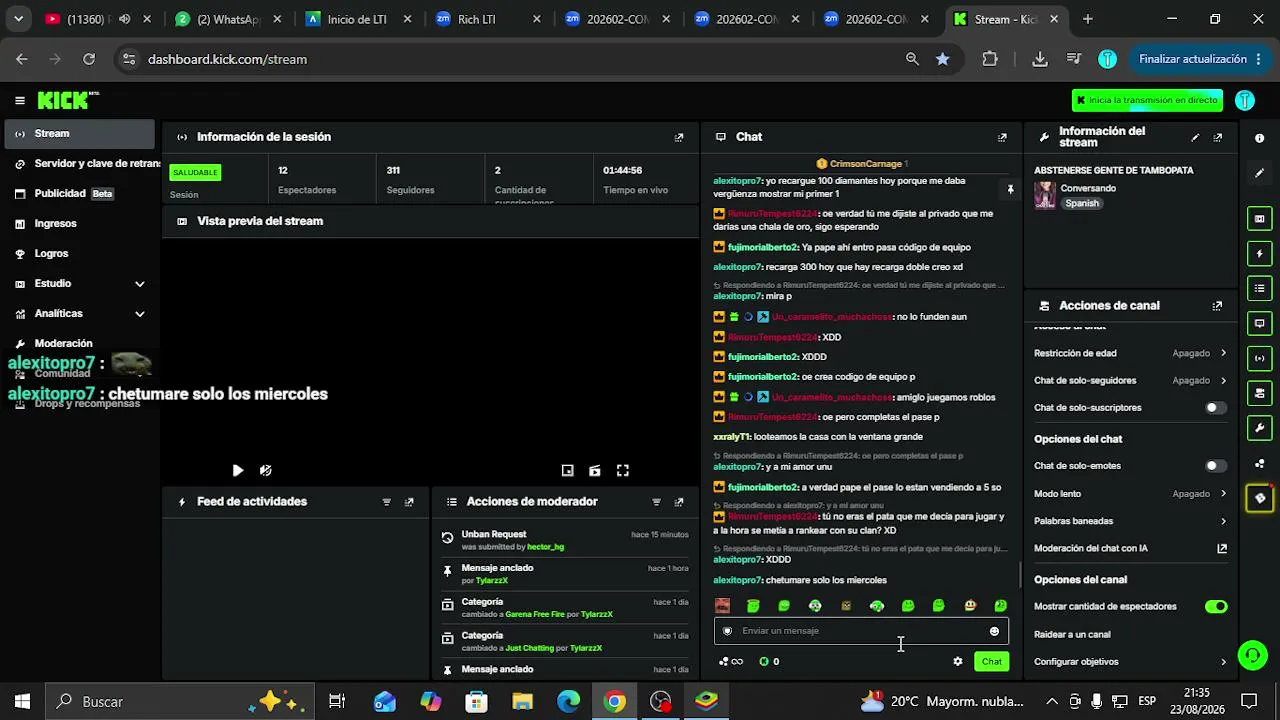The width and height of the screenshot is (1280, 720).
Task: Open the browser tab search dropdown
Action: pyautogui.click(x=18, y=19)
